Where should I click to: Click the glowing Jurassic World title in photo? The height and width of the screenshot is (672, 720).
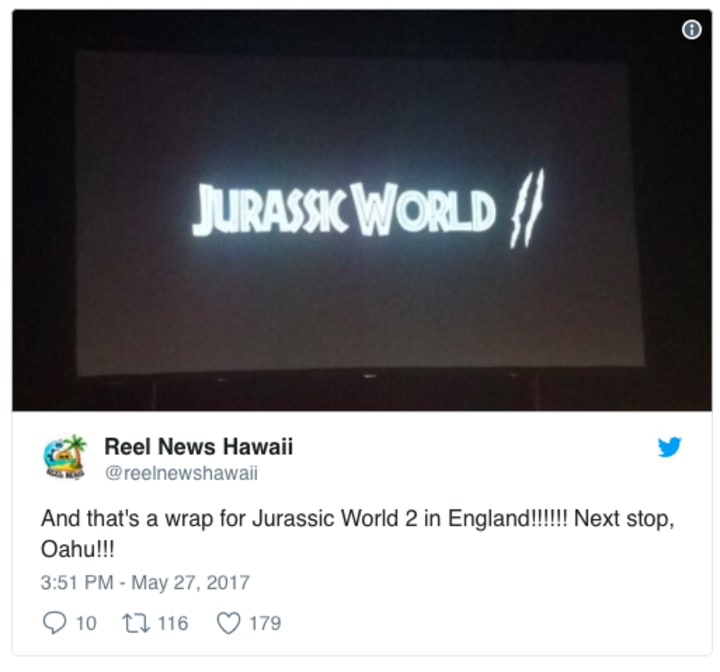pyautogui.click(x=343, y=209)
